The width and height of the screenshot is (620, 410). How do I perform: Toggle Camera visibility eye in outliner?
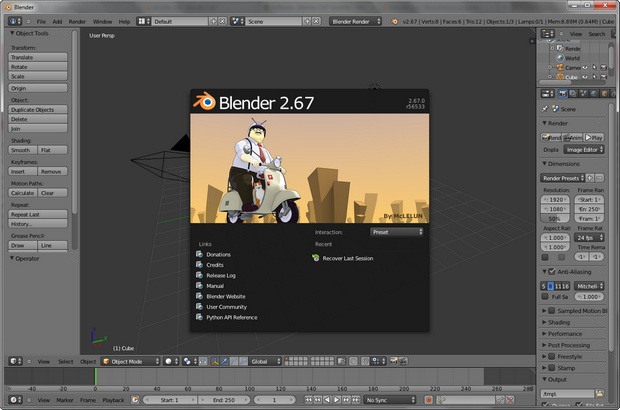coord(585,68)
